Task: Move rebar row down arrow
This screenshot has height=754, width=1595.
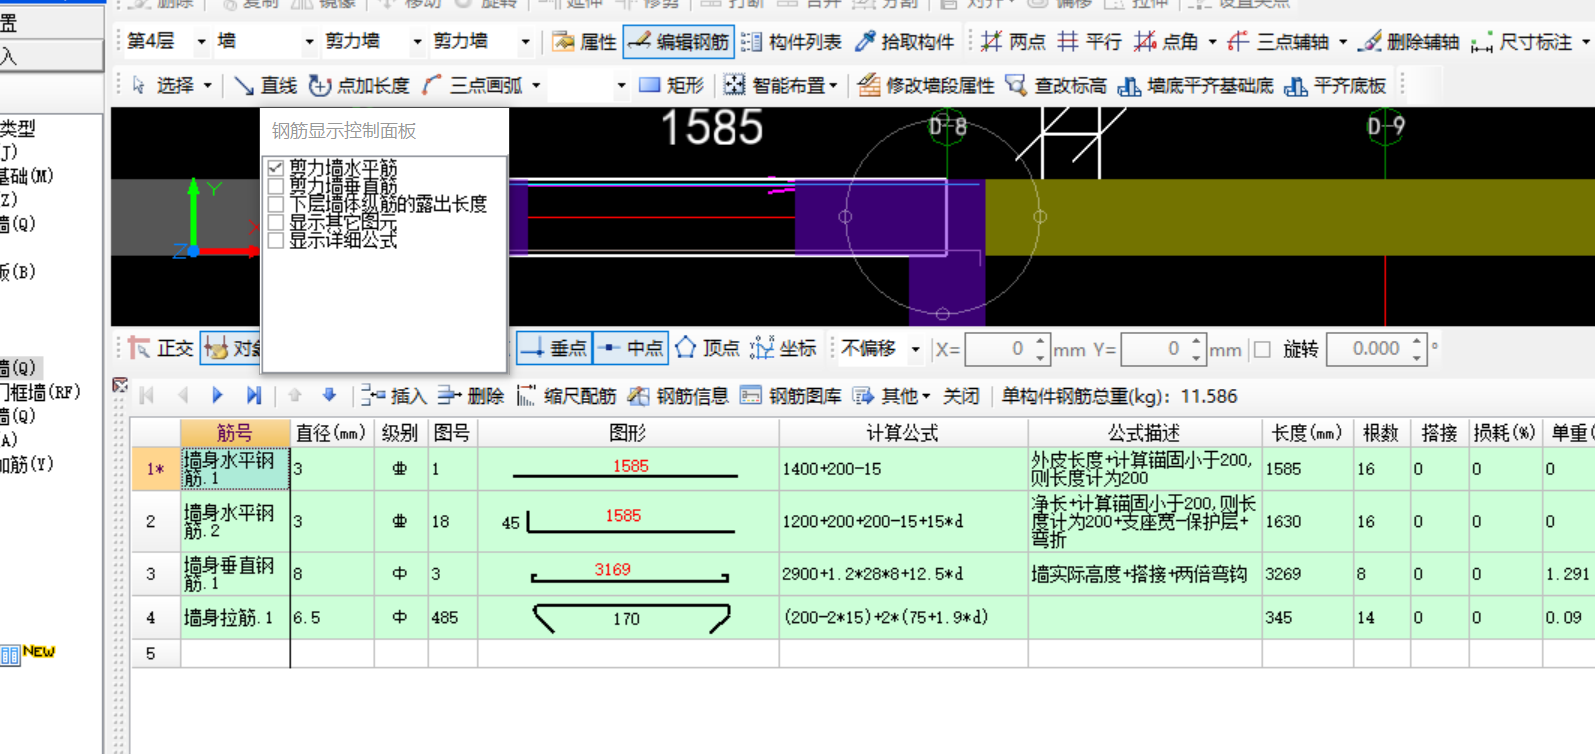Action: (329, 396)
